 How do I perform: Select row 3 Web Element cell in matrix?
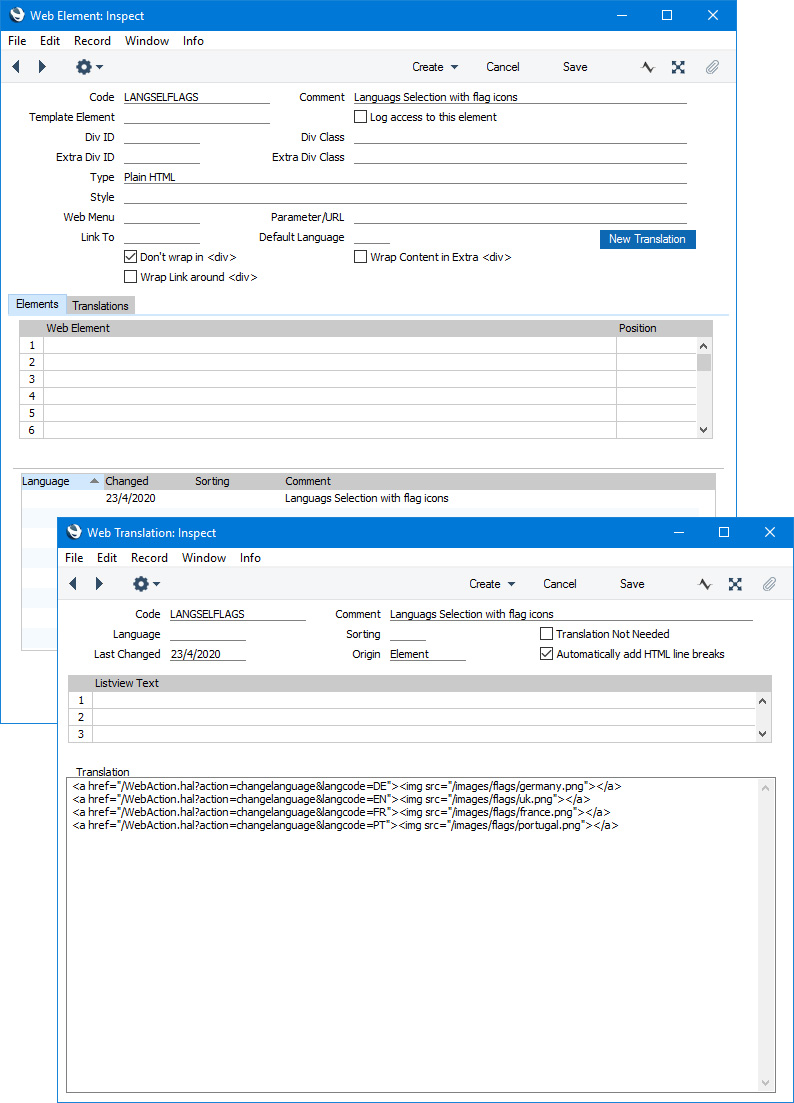330,379
